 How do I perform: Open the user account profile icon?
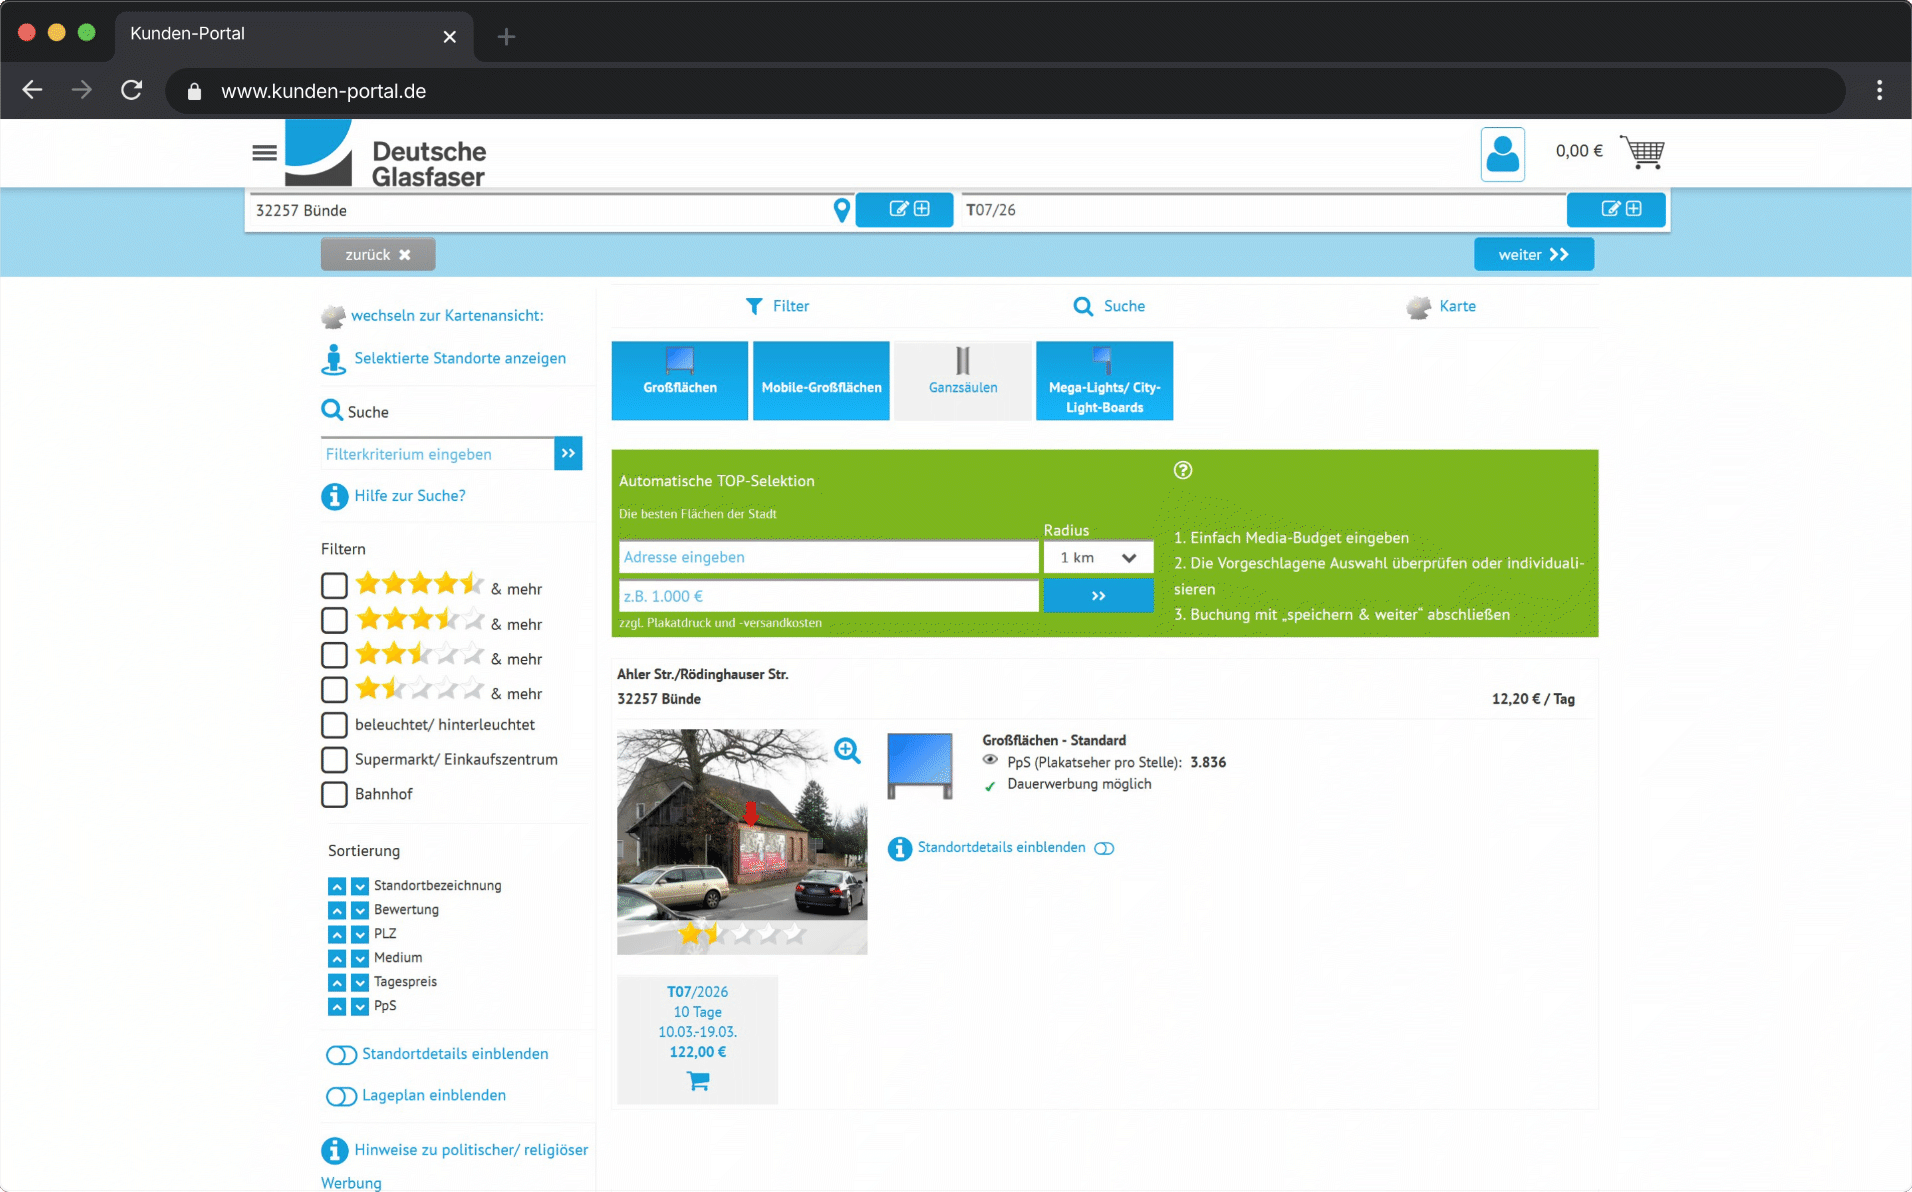pos(1501,154)
